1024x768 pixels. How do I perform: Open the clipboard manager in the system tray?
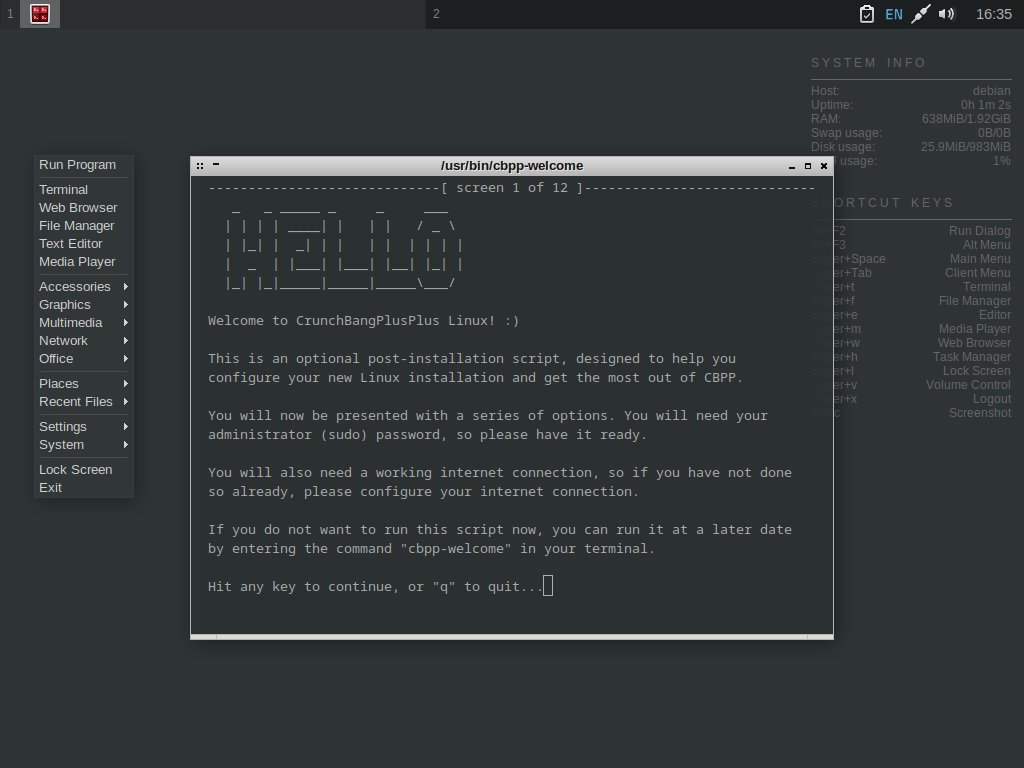pos(866,14)
